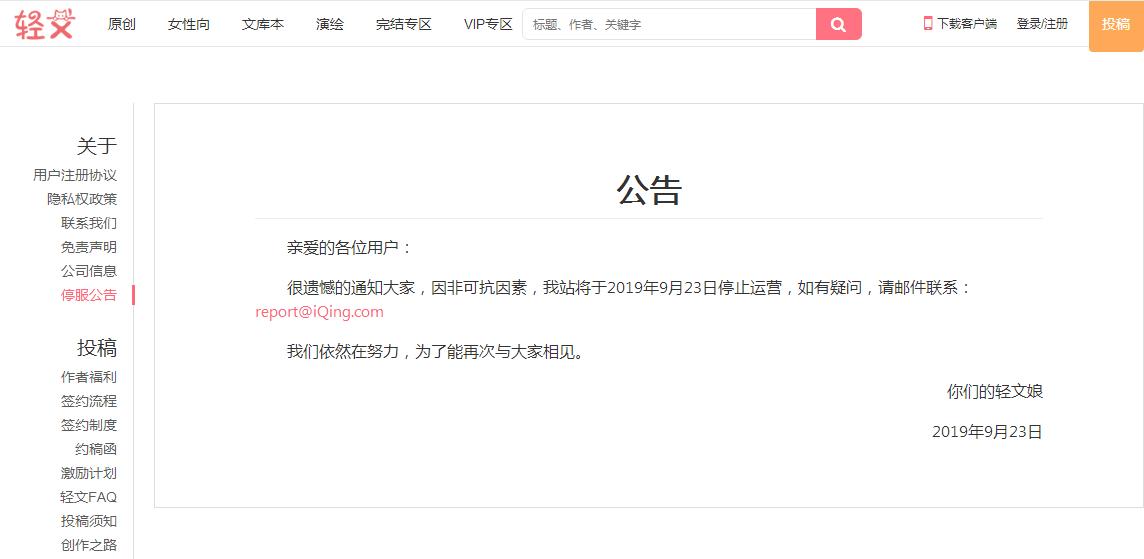This screenshot has width=1144, height=559.
Task: Focus the 标题、作者、关键字 search field
Action: click(x=669, y=24)
